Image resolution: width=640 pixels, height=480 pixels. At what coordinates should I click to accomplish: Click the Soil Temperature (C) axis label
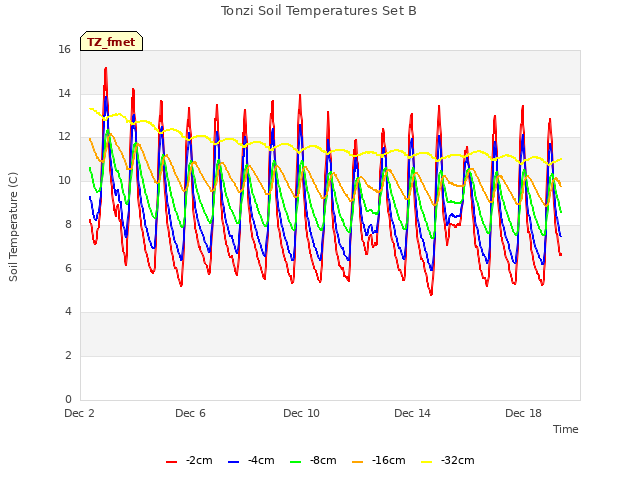pos(13,227)
